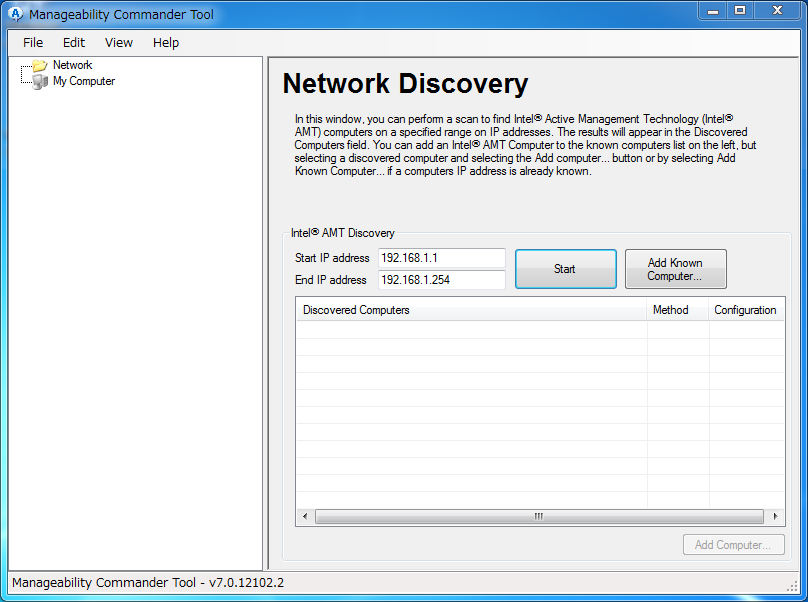Click the disabled Add Computer button
This screenshot has width=808, height=602.
click(733, 545)
